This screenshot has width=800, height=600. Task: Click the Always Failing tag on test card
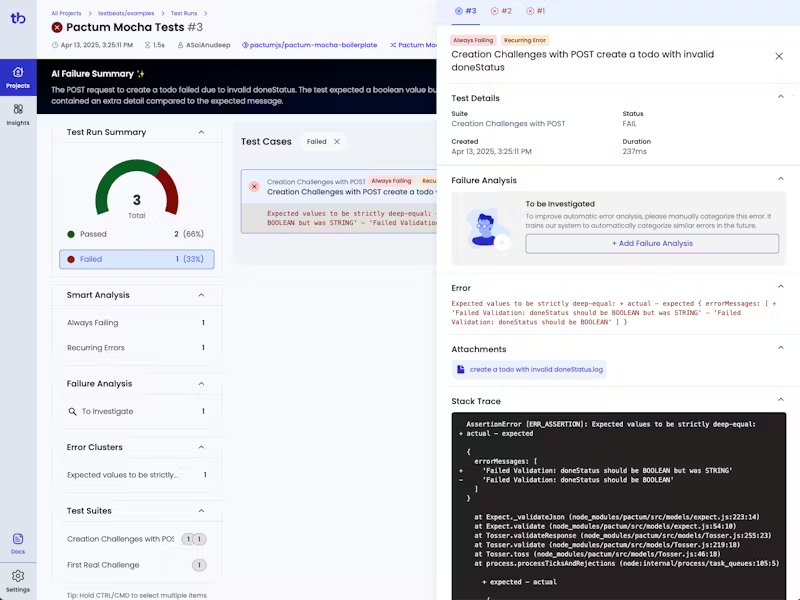pyautogui.click(x=391, y=181)
